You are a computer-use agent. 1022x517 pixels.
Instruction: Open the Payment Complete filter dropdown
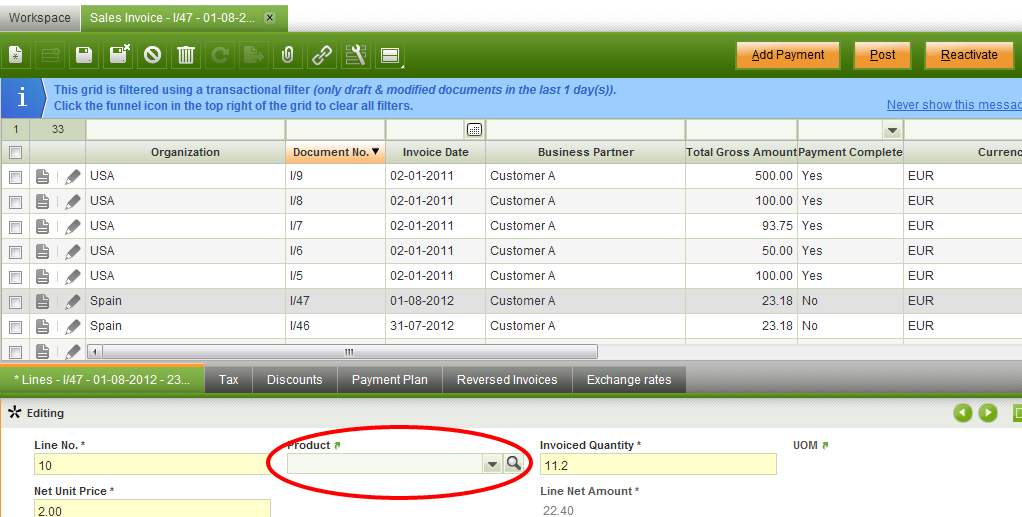[891, 130]
